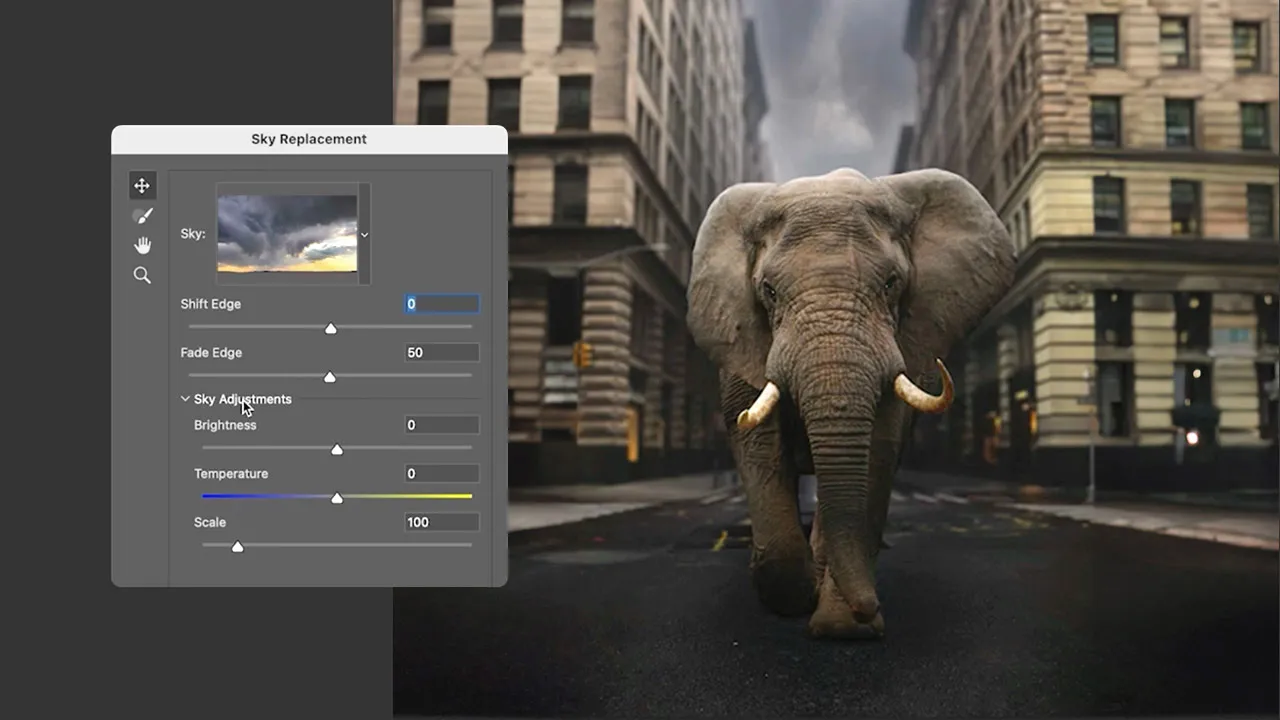Select the Hand tool
This screenshot has height=720, width=1280.
click(x=142, y=245)
